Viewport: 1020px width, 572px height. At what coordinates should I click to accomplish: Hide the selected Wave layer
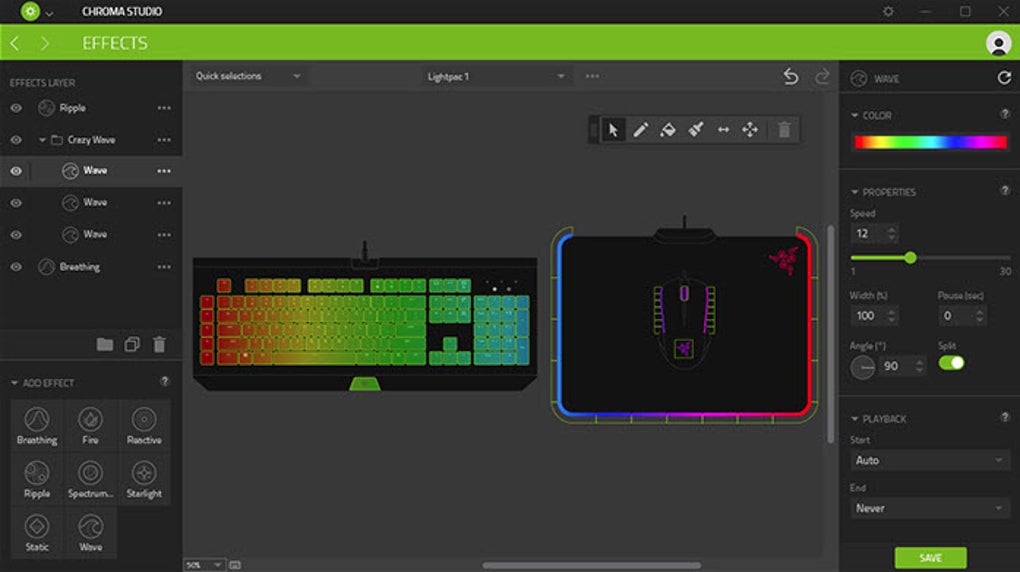[x=16, y=171]
